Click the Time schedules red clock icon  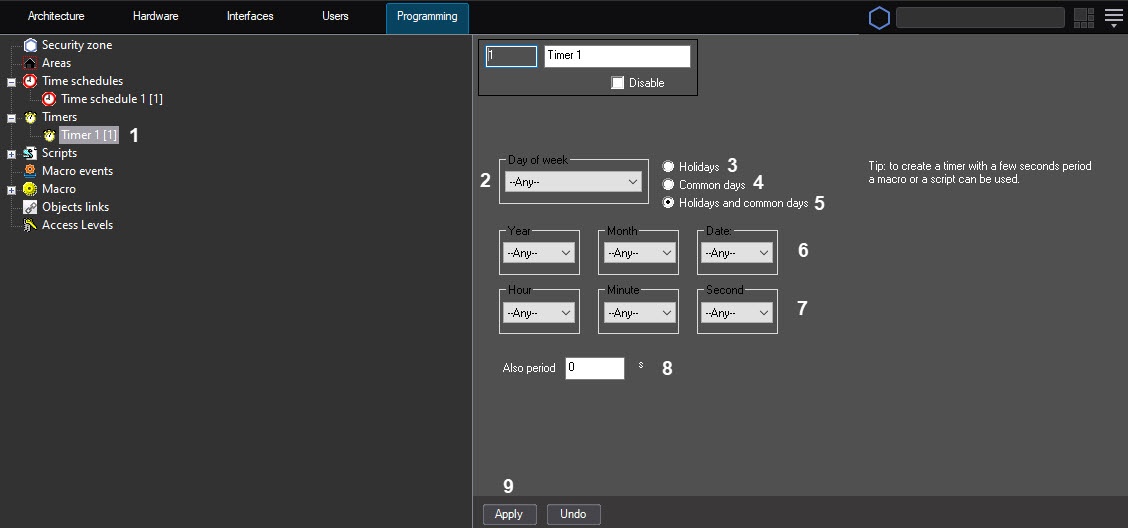point(30,81)
